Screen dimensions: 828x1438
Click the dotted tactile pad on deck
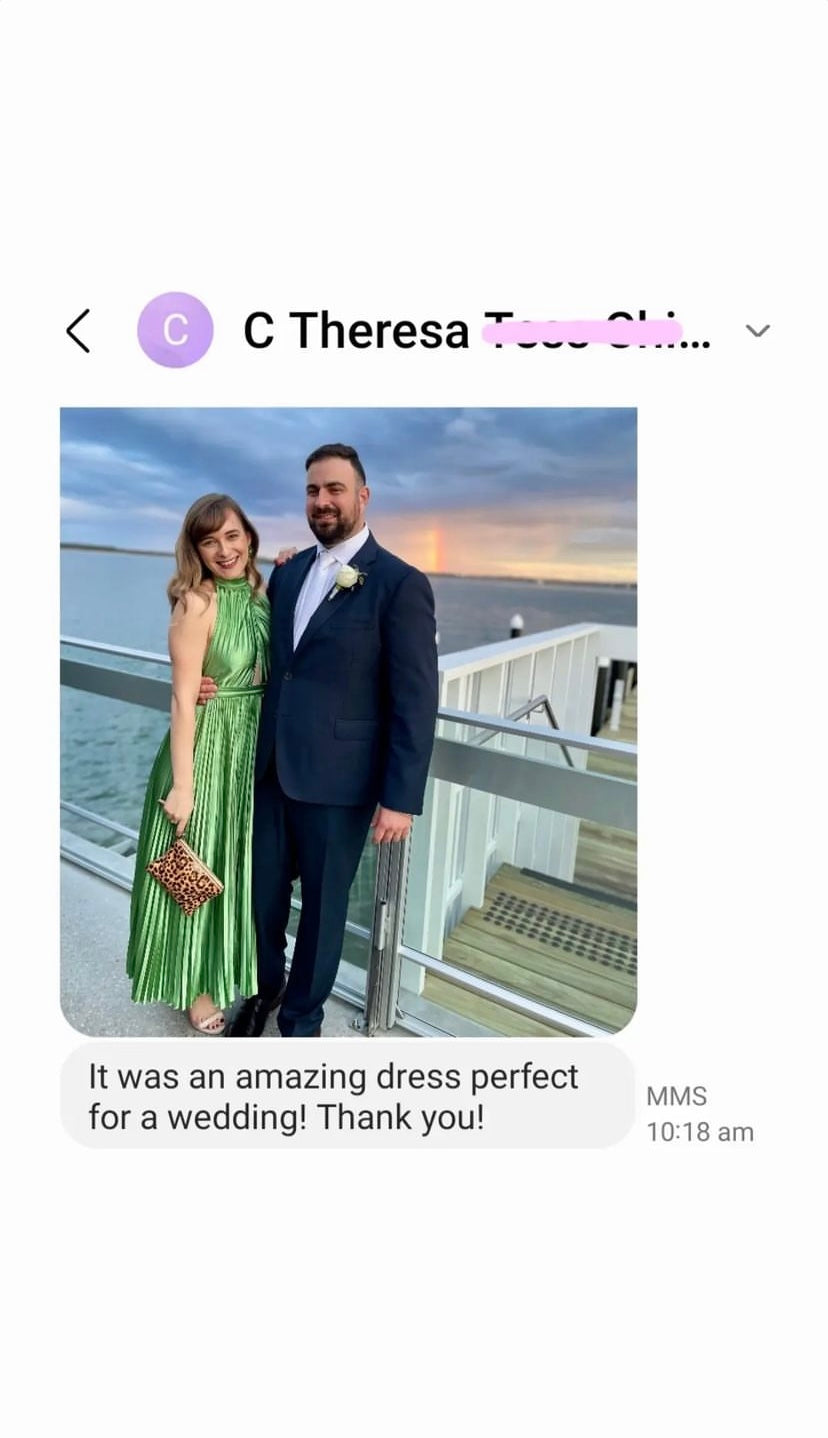point(565,930)
